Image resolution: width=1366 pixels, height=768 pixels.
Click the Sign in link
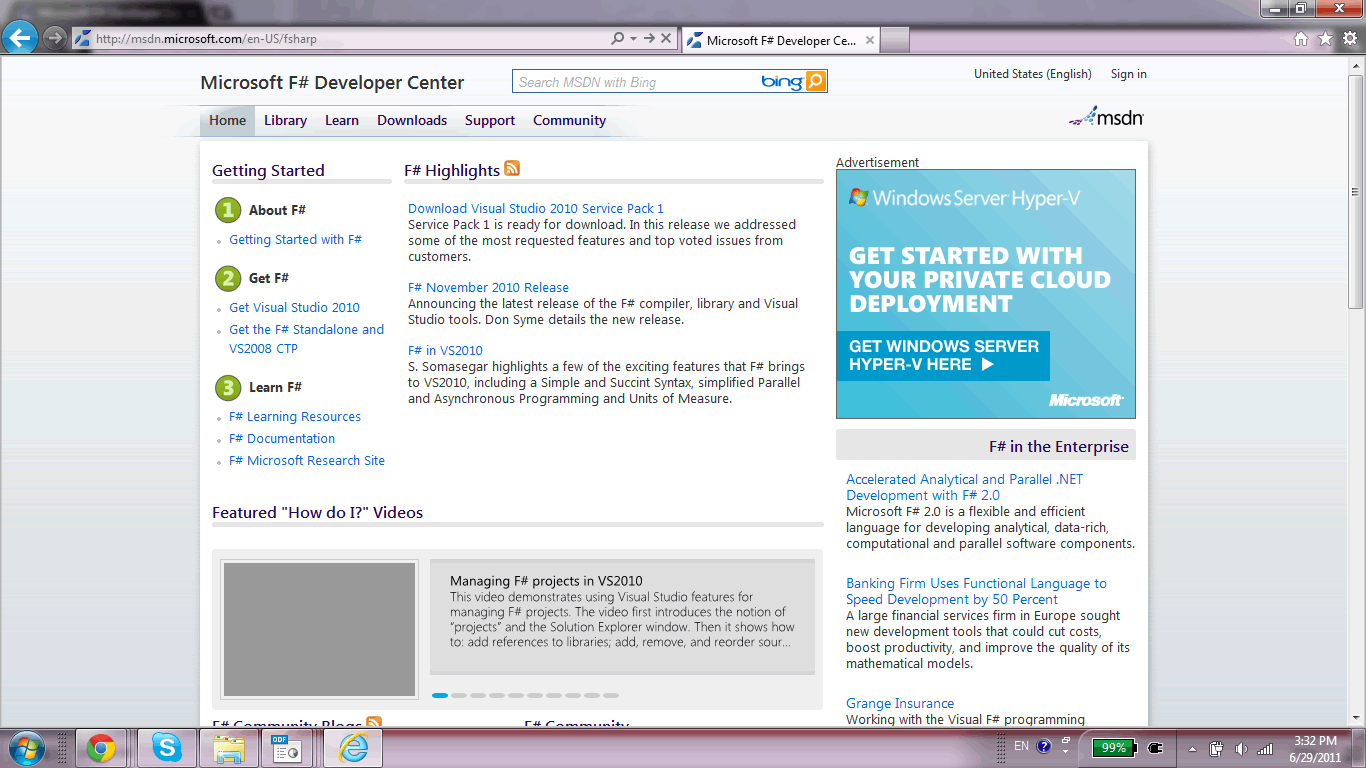click(x=1128, y=74)
